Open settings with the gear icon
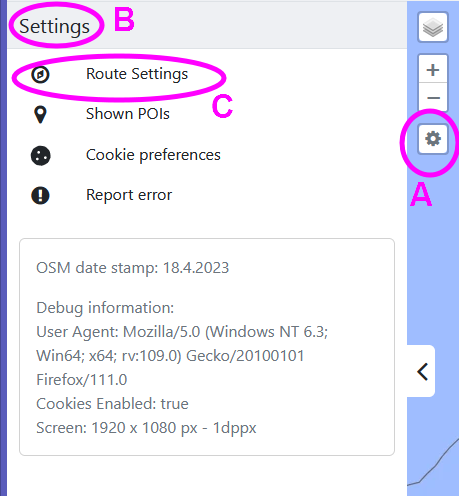The image size is (459, 496). click(433, 139)
